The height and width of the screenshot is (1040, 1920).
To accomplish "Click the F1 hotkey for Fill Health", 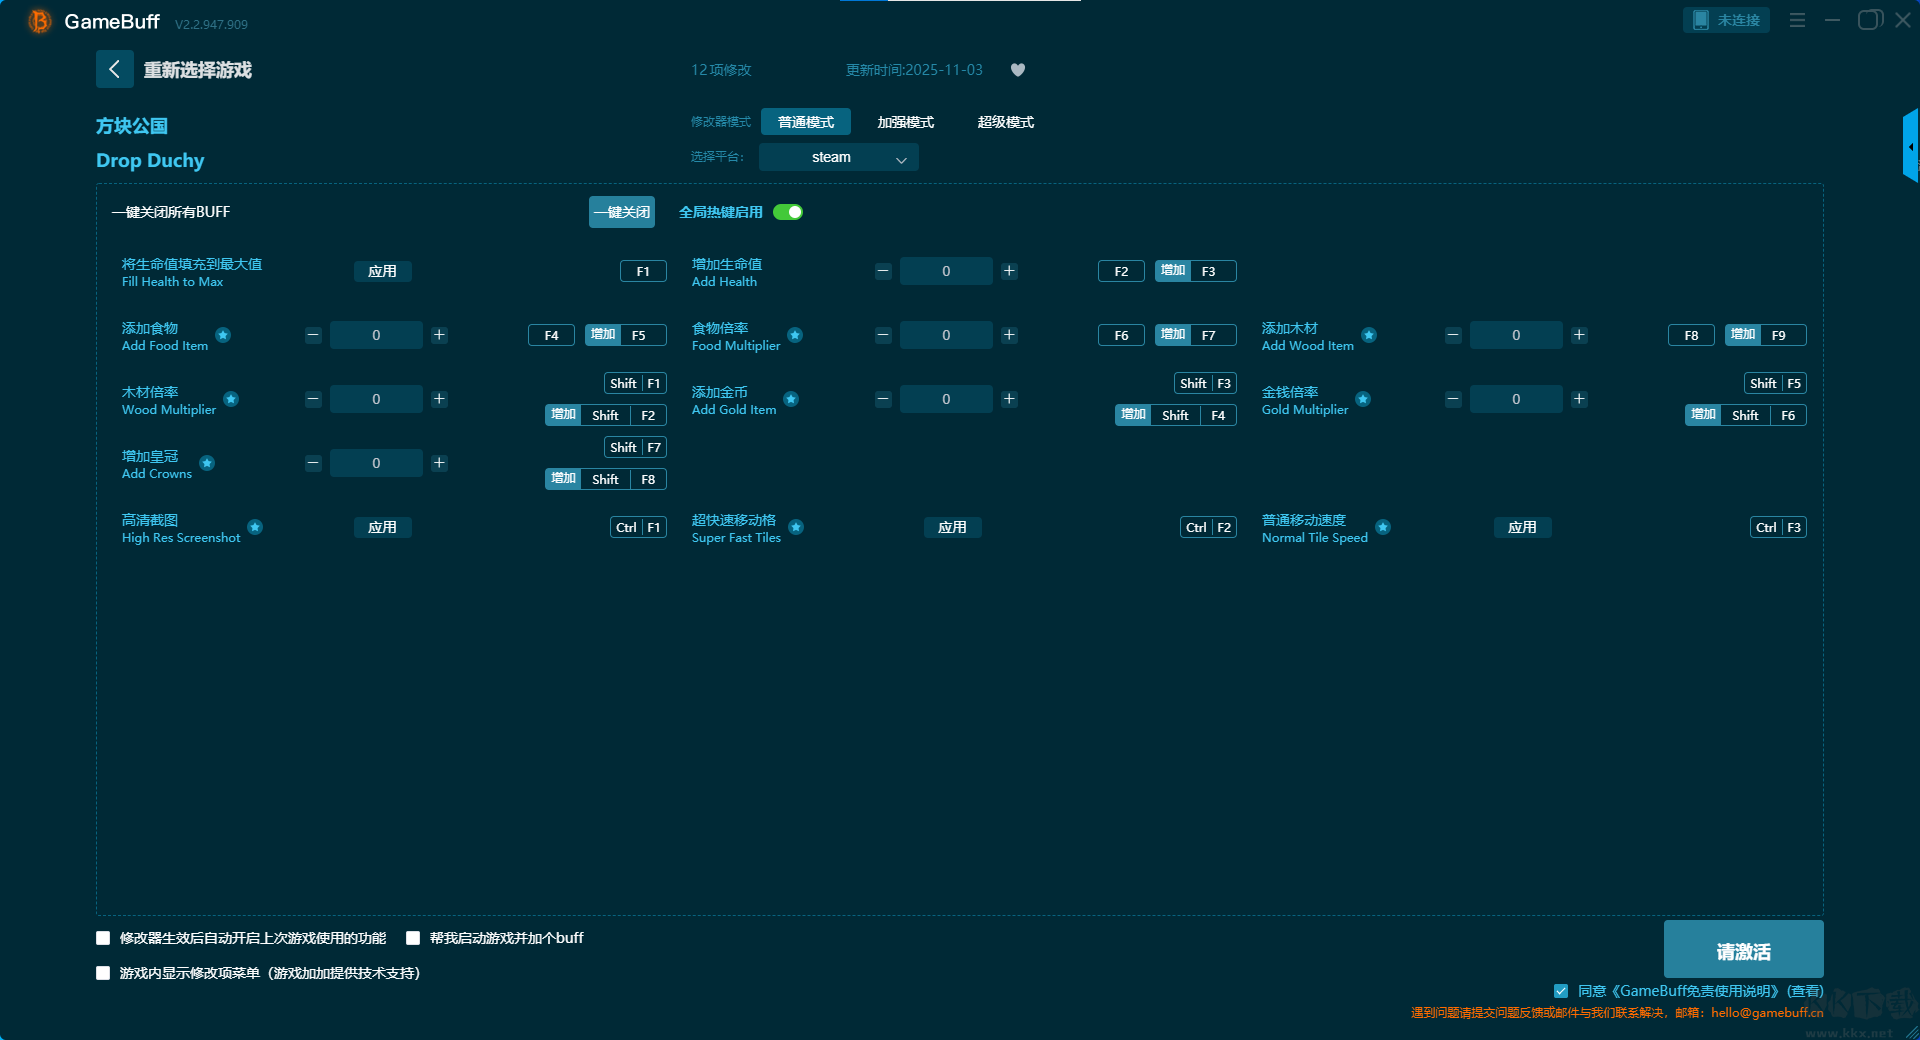I will (x=643, y=271).
